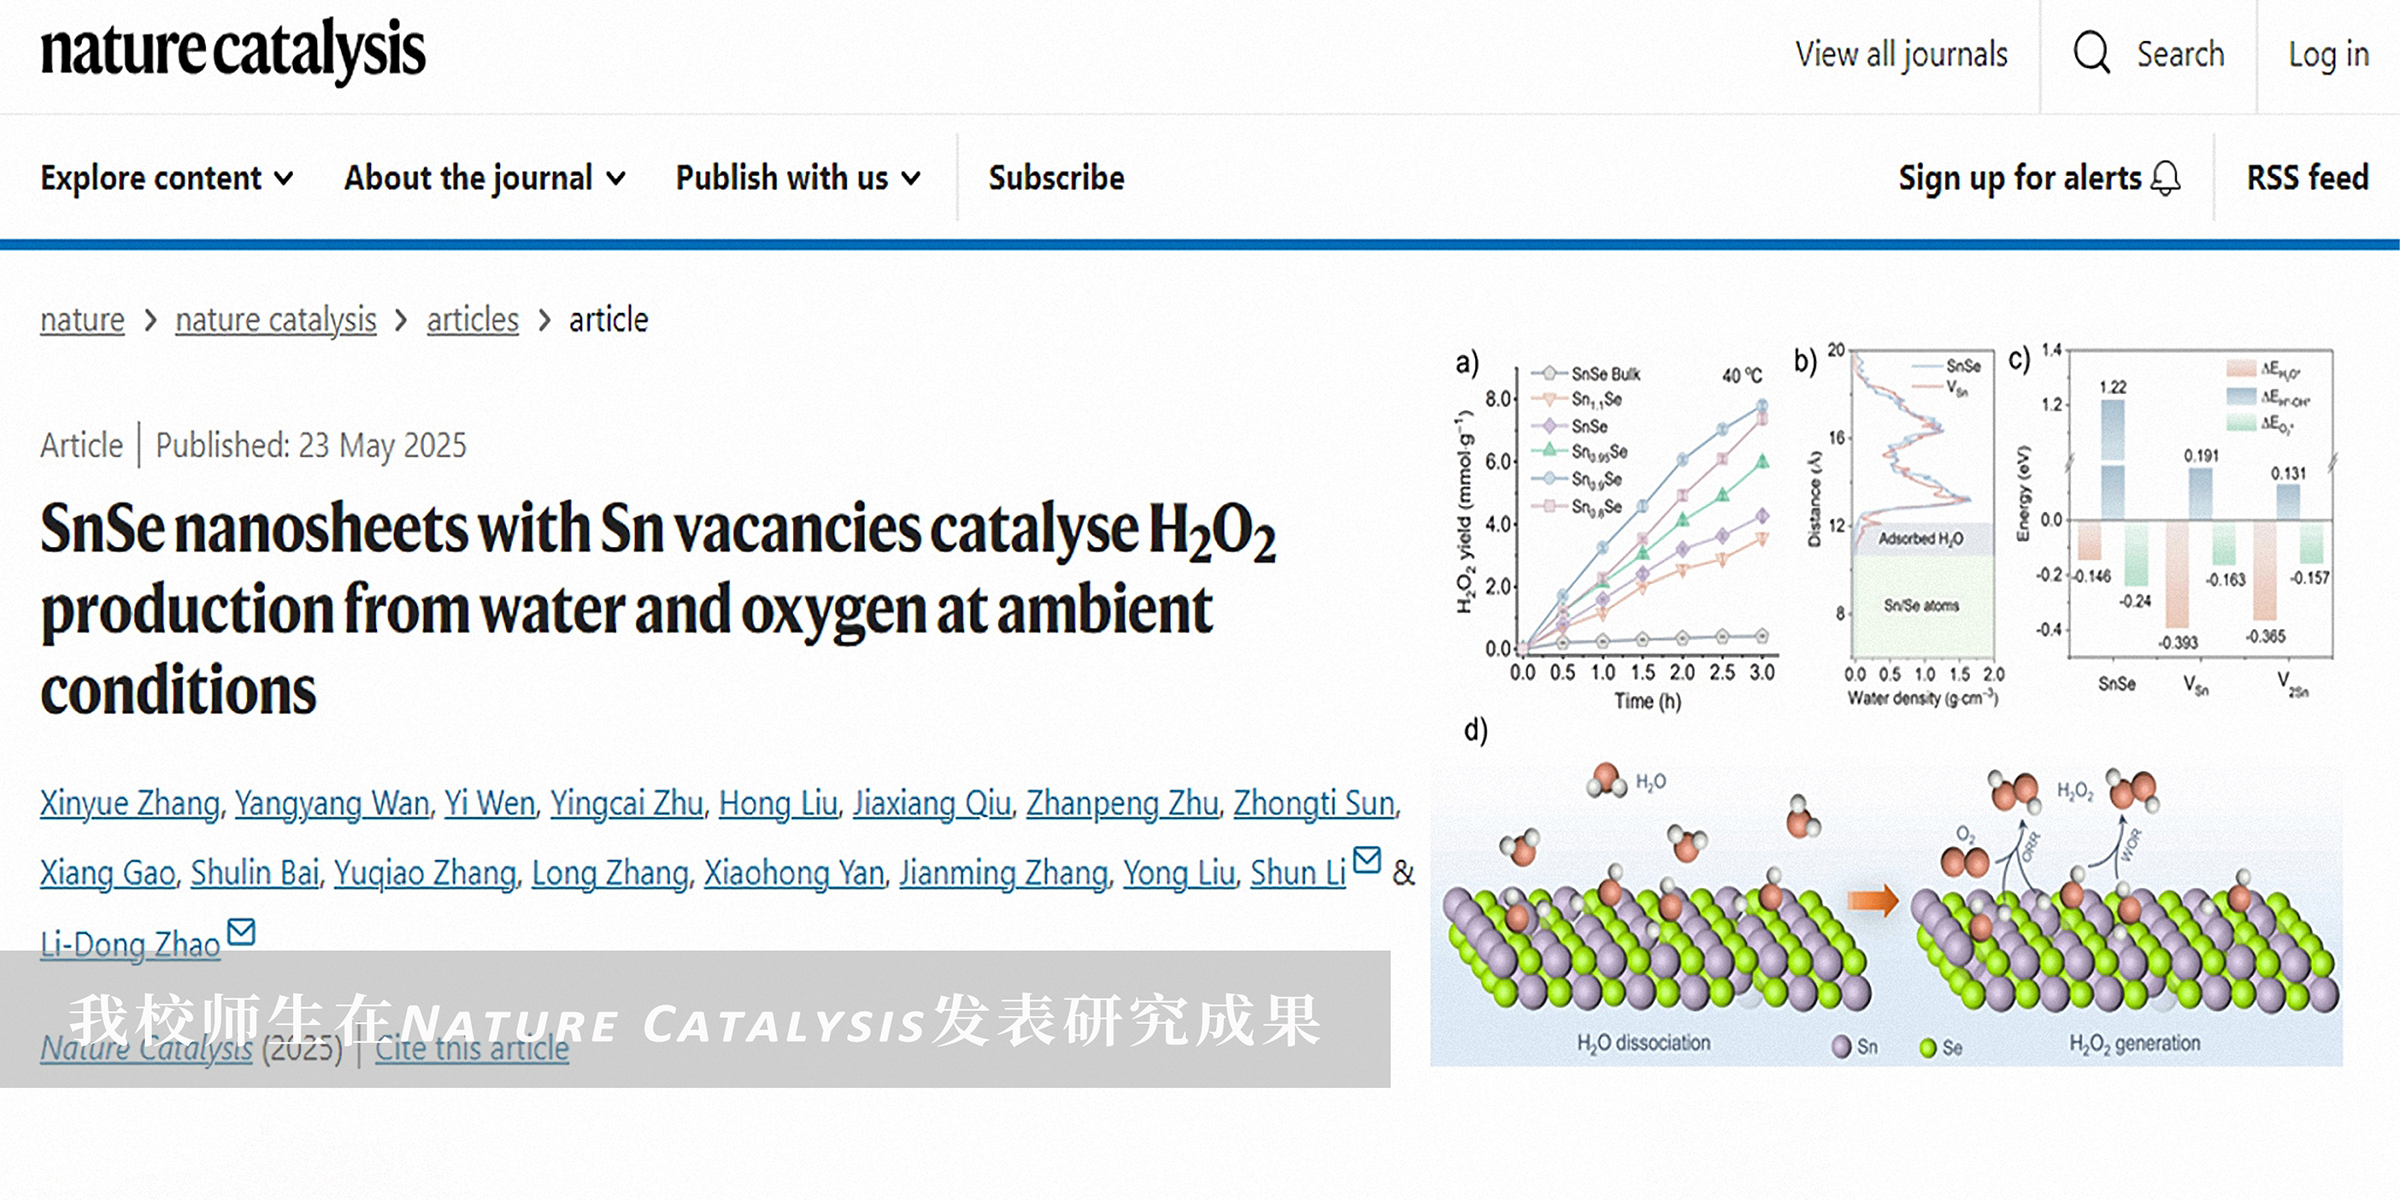Click the Chinese caption overlay banner

(x=695, y=1019)
